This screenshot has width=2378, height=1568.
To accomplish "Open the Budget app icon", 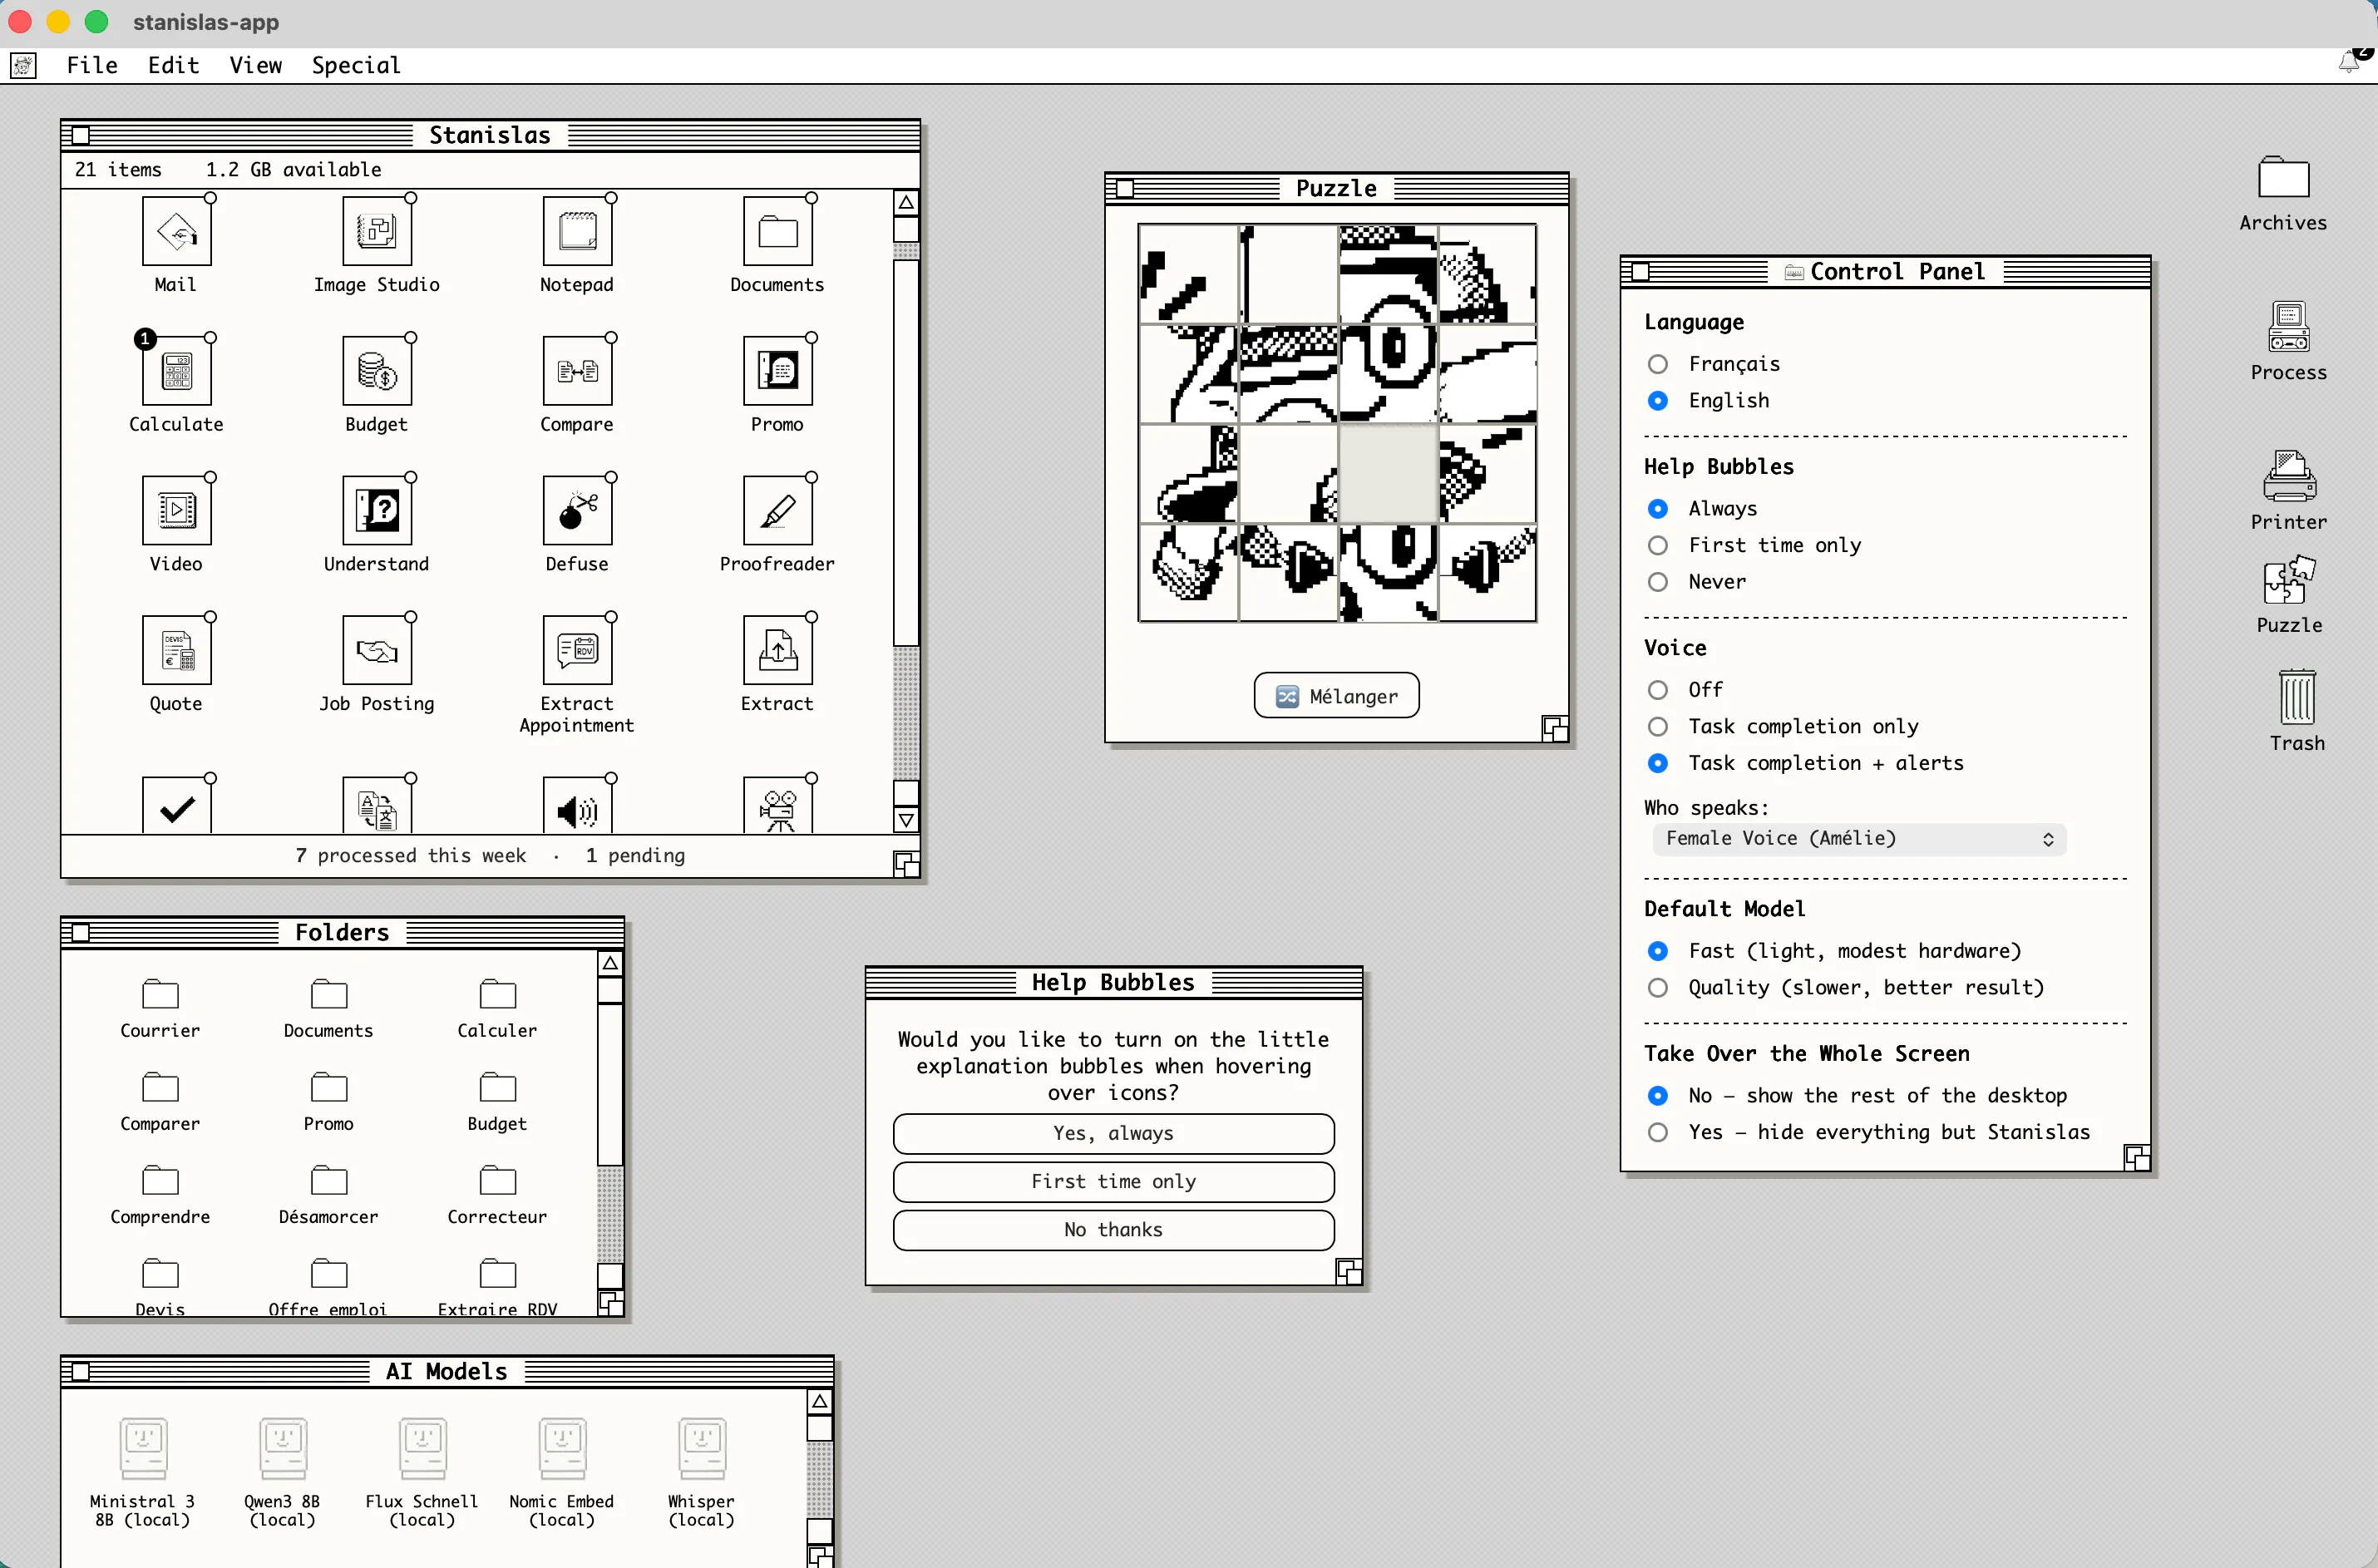I will pos(377,371).
